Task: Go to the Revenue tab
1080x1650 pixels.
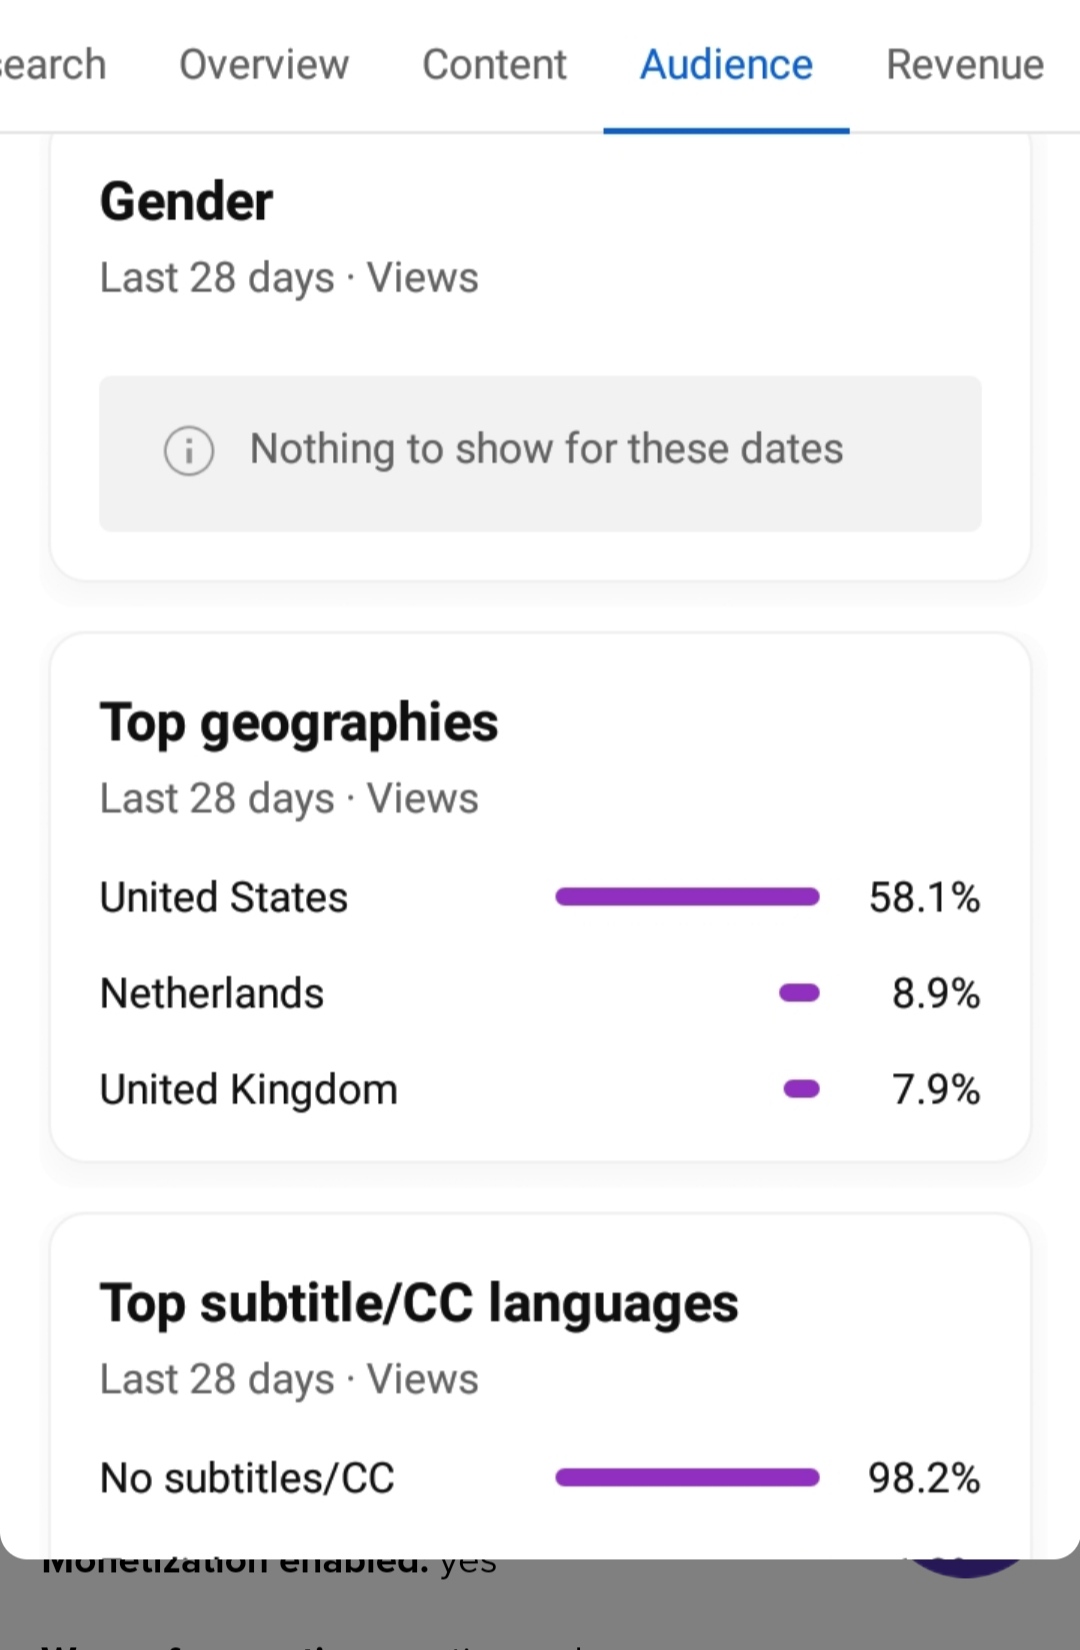Action: coord(965,65)
